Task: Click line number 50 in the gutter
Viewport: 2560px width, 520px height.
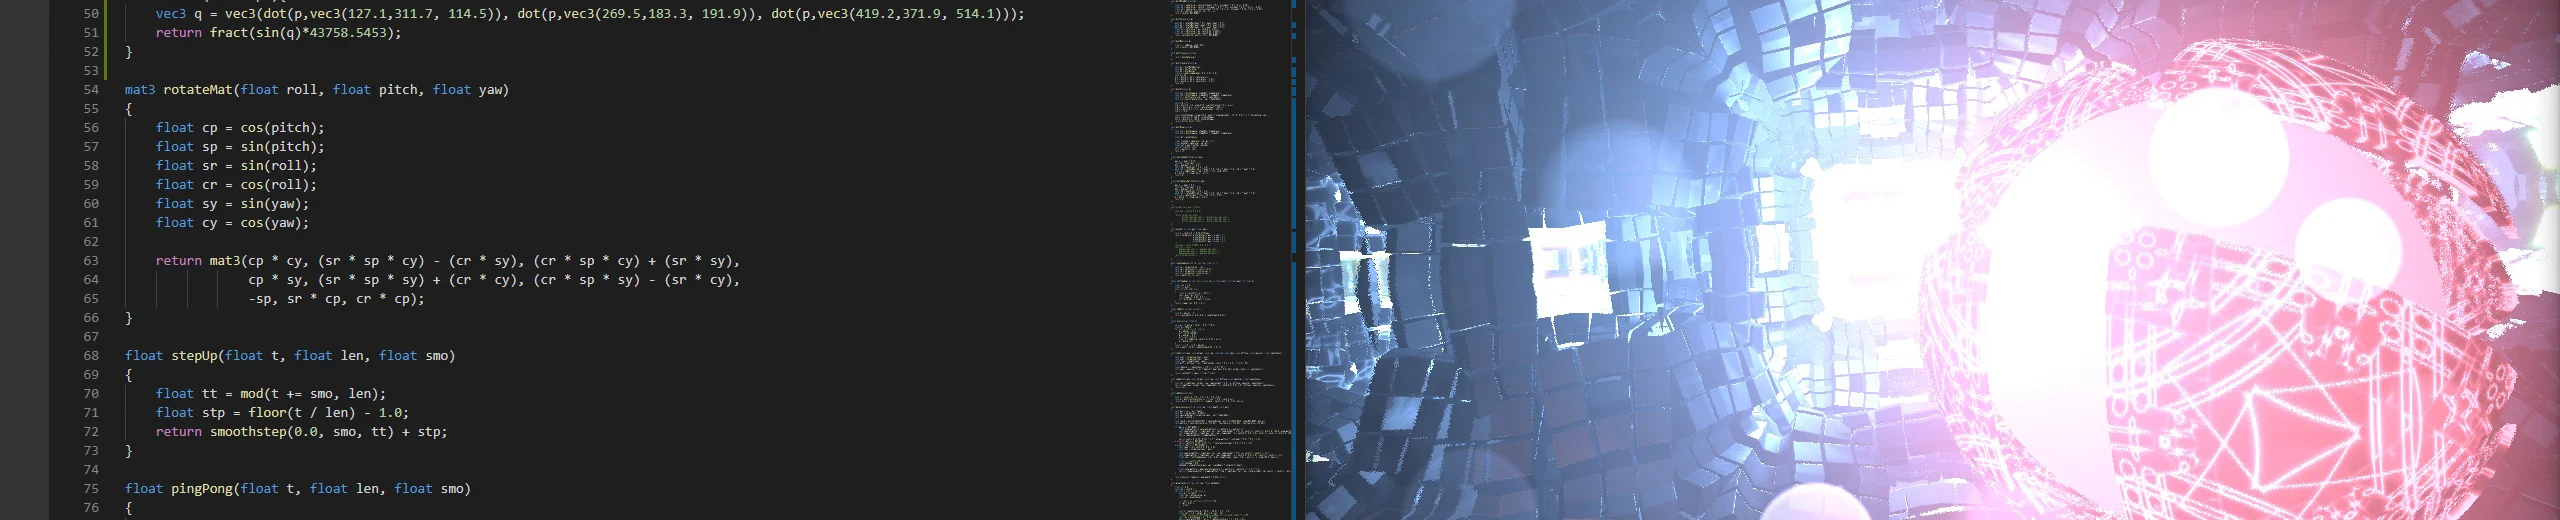Action: click(x=91, y=14)
